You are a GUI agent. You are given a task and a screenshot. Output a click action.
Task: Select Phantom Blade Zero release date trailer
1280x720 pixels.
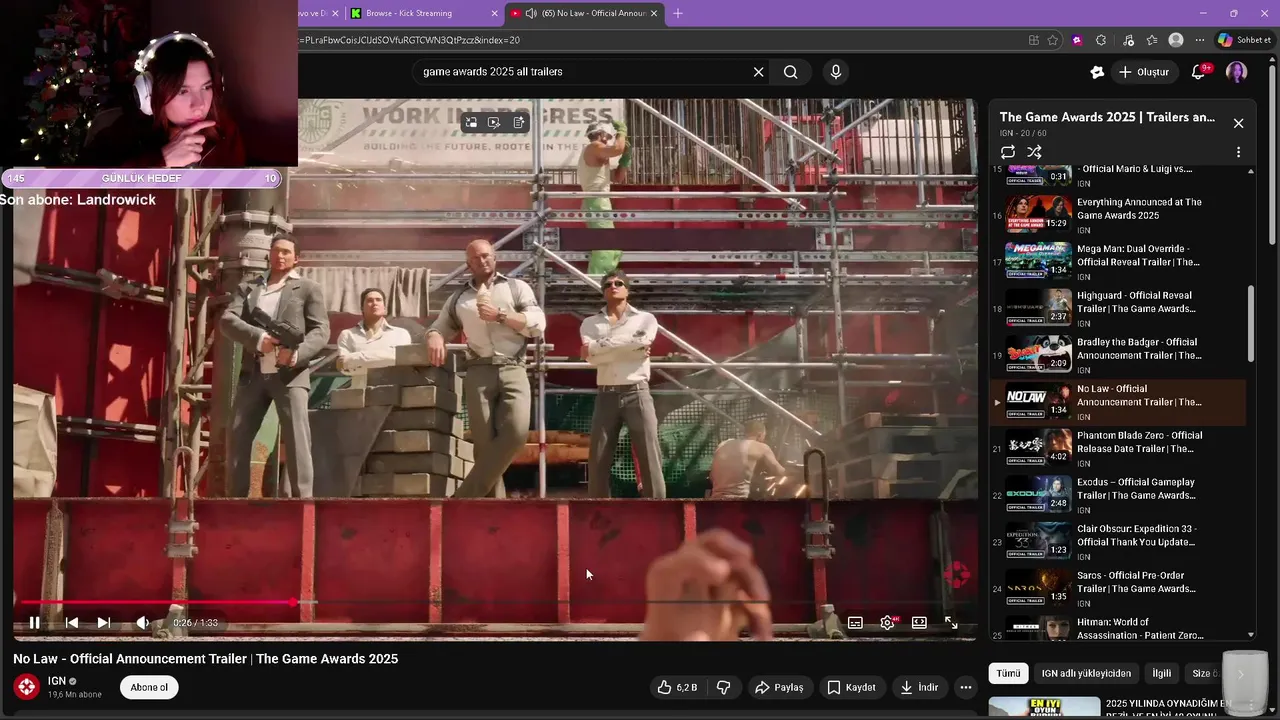(1118, 449)
